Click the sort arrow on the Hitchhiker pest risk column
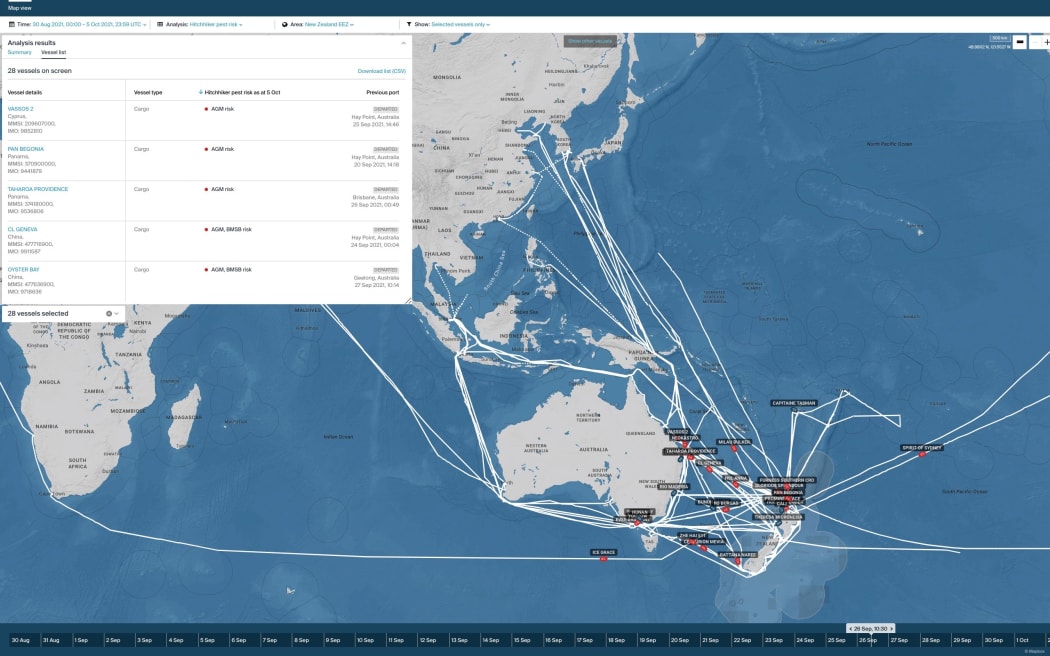1050x656 pixels. (x=201, y=92)
